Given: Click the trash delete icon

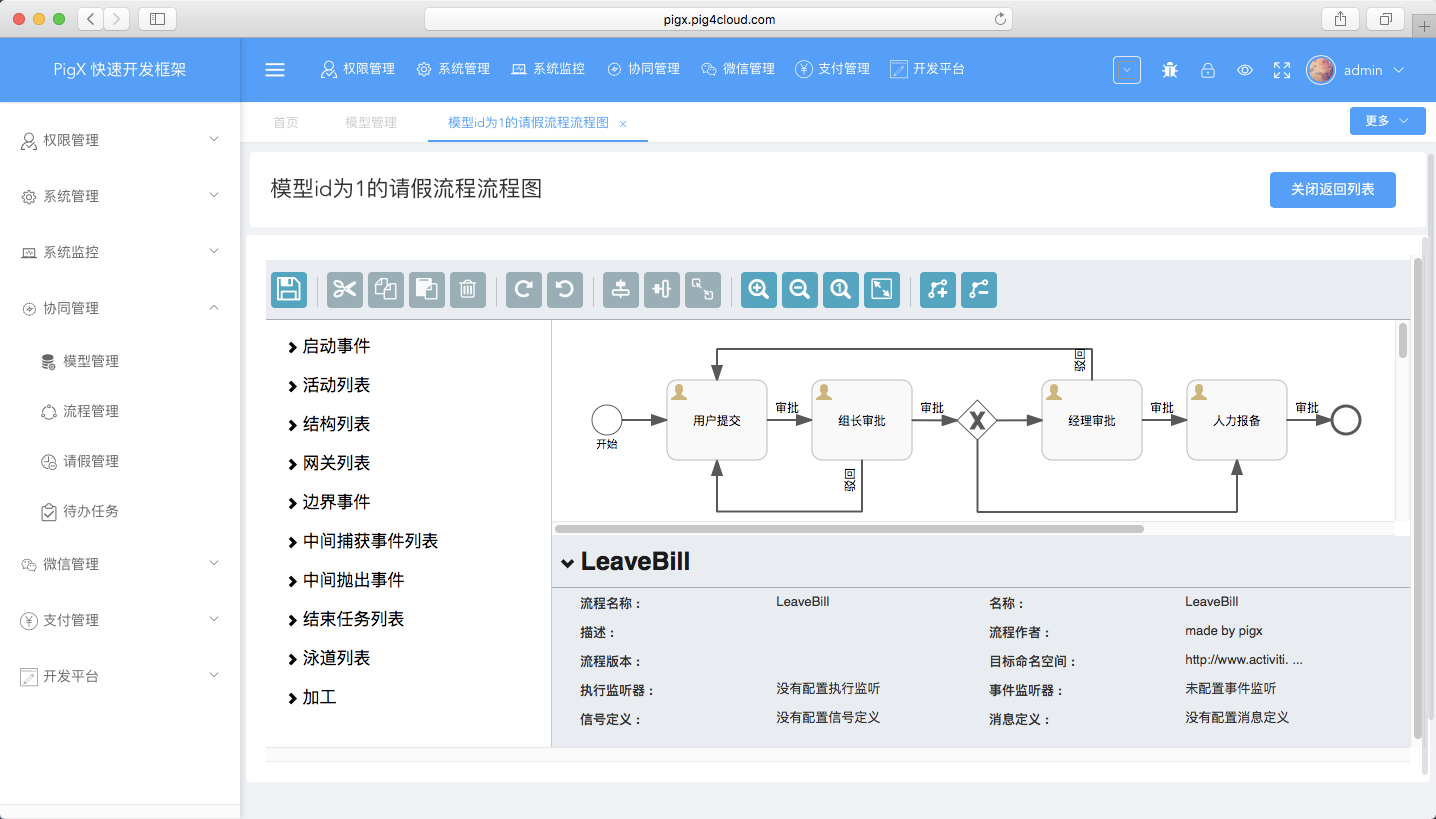Looking at the screenshot, I should [468, 290].
